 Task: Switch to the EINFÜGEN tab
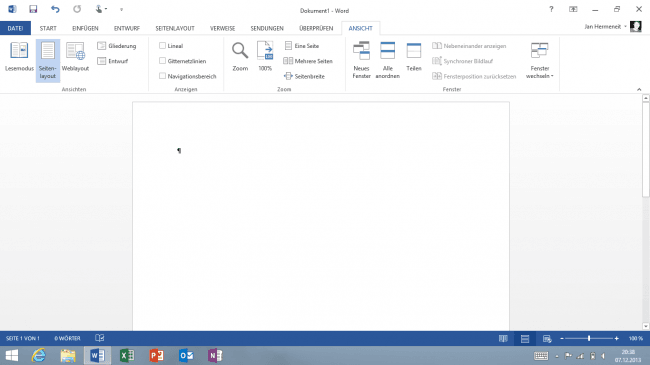point(85,28)
